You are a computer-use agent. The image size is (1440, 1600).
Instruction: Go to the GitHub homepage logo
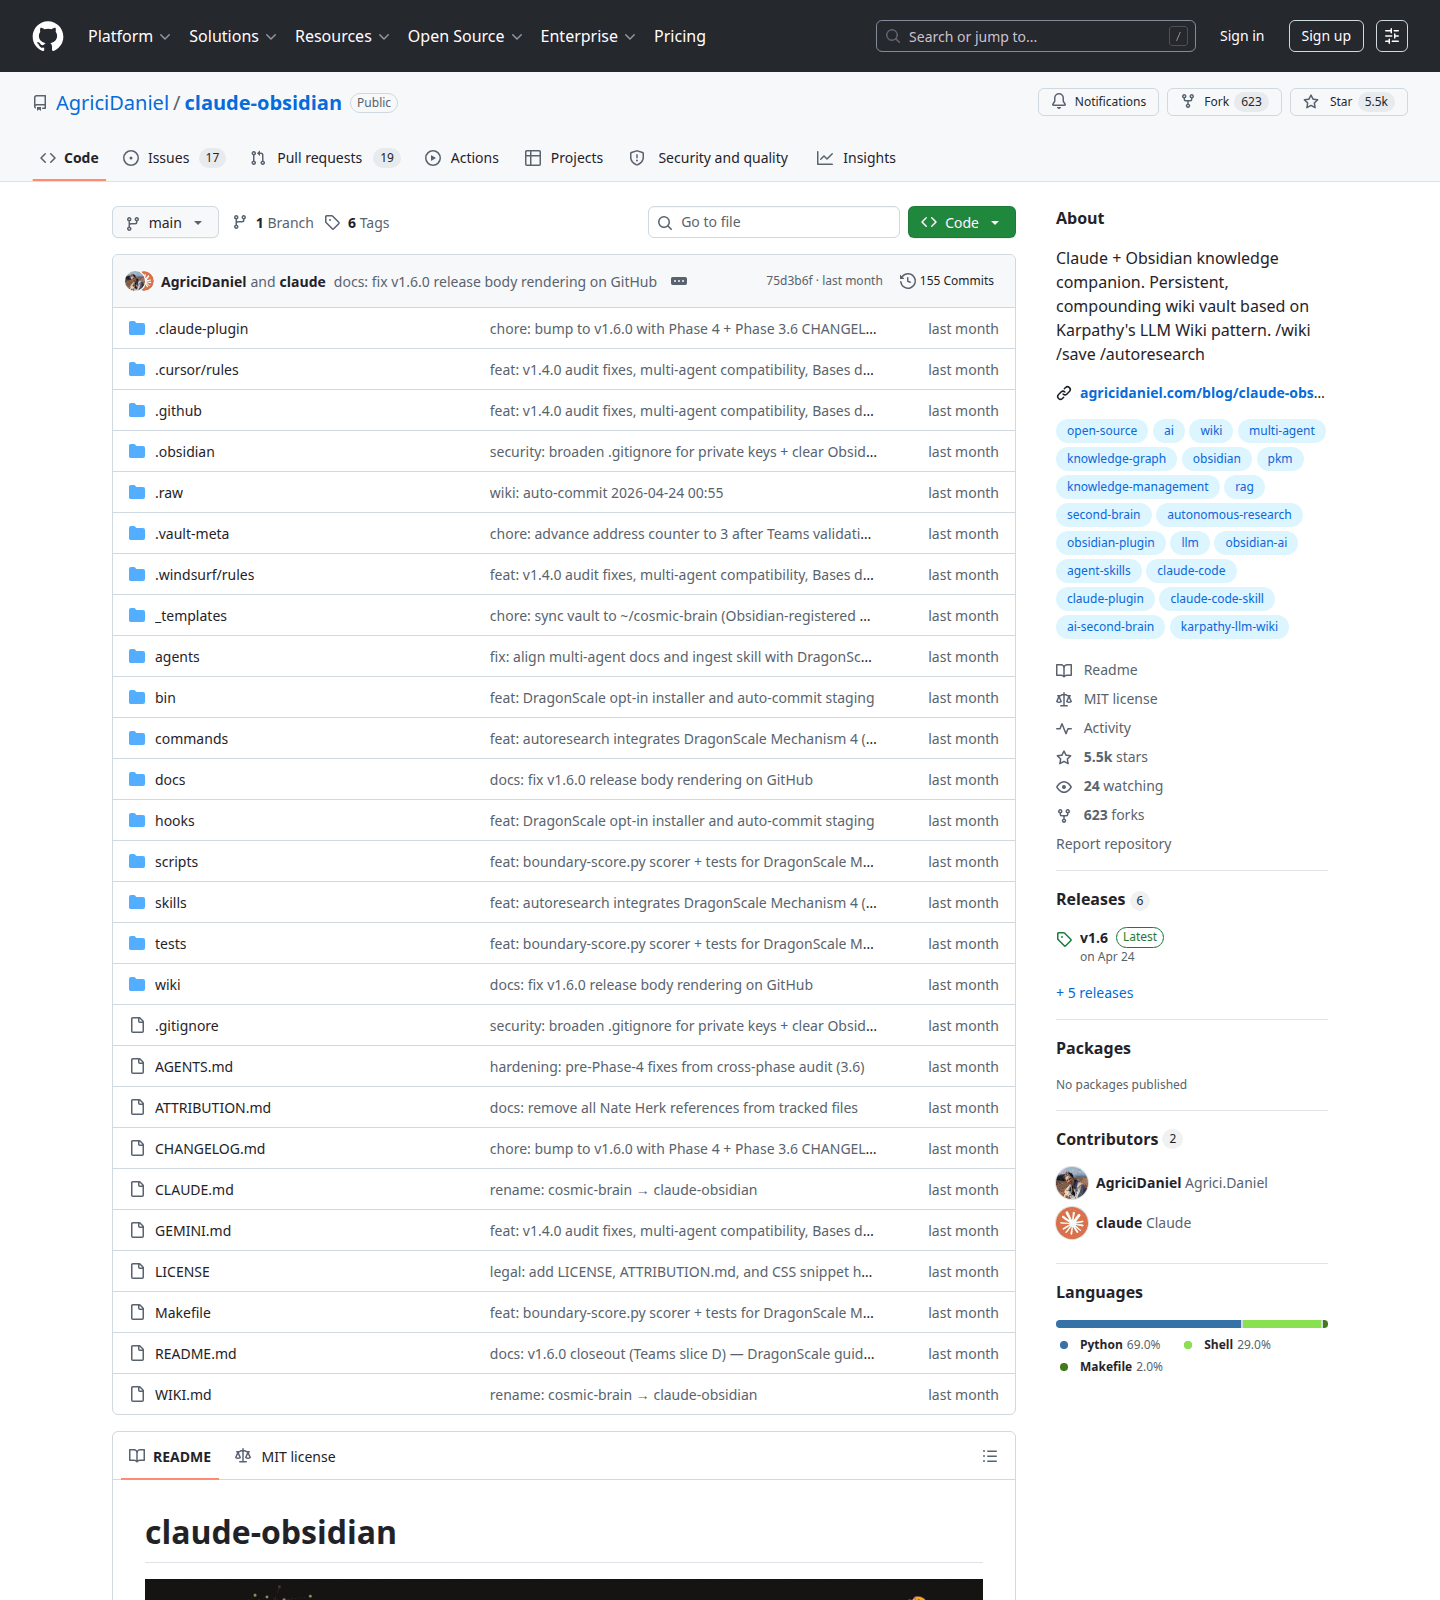(48, 36)
